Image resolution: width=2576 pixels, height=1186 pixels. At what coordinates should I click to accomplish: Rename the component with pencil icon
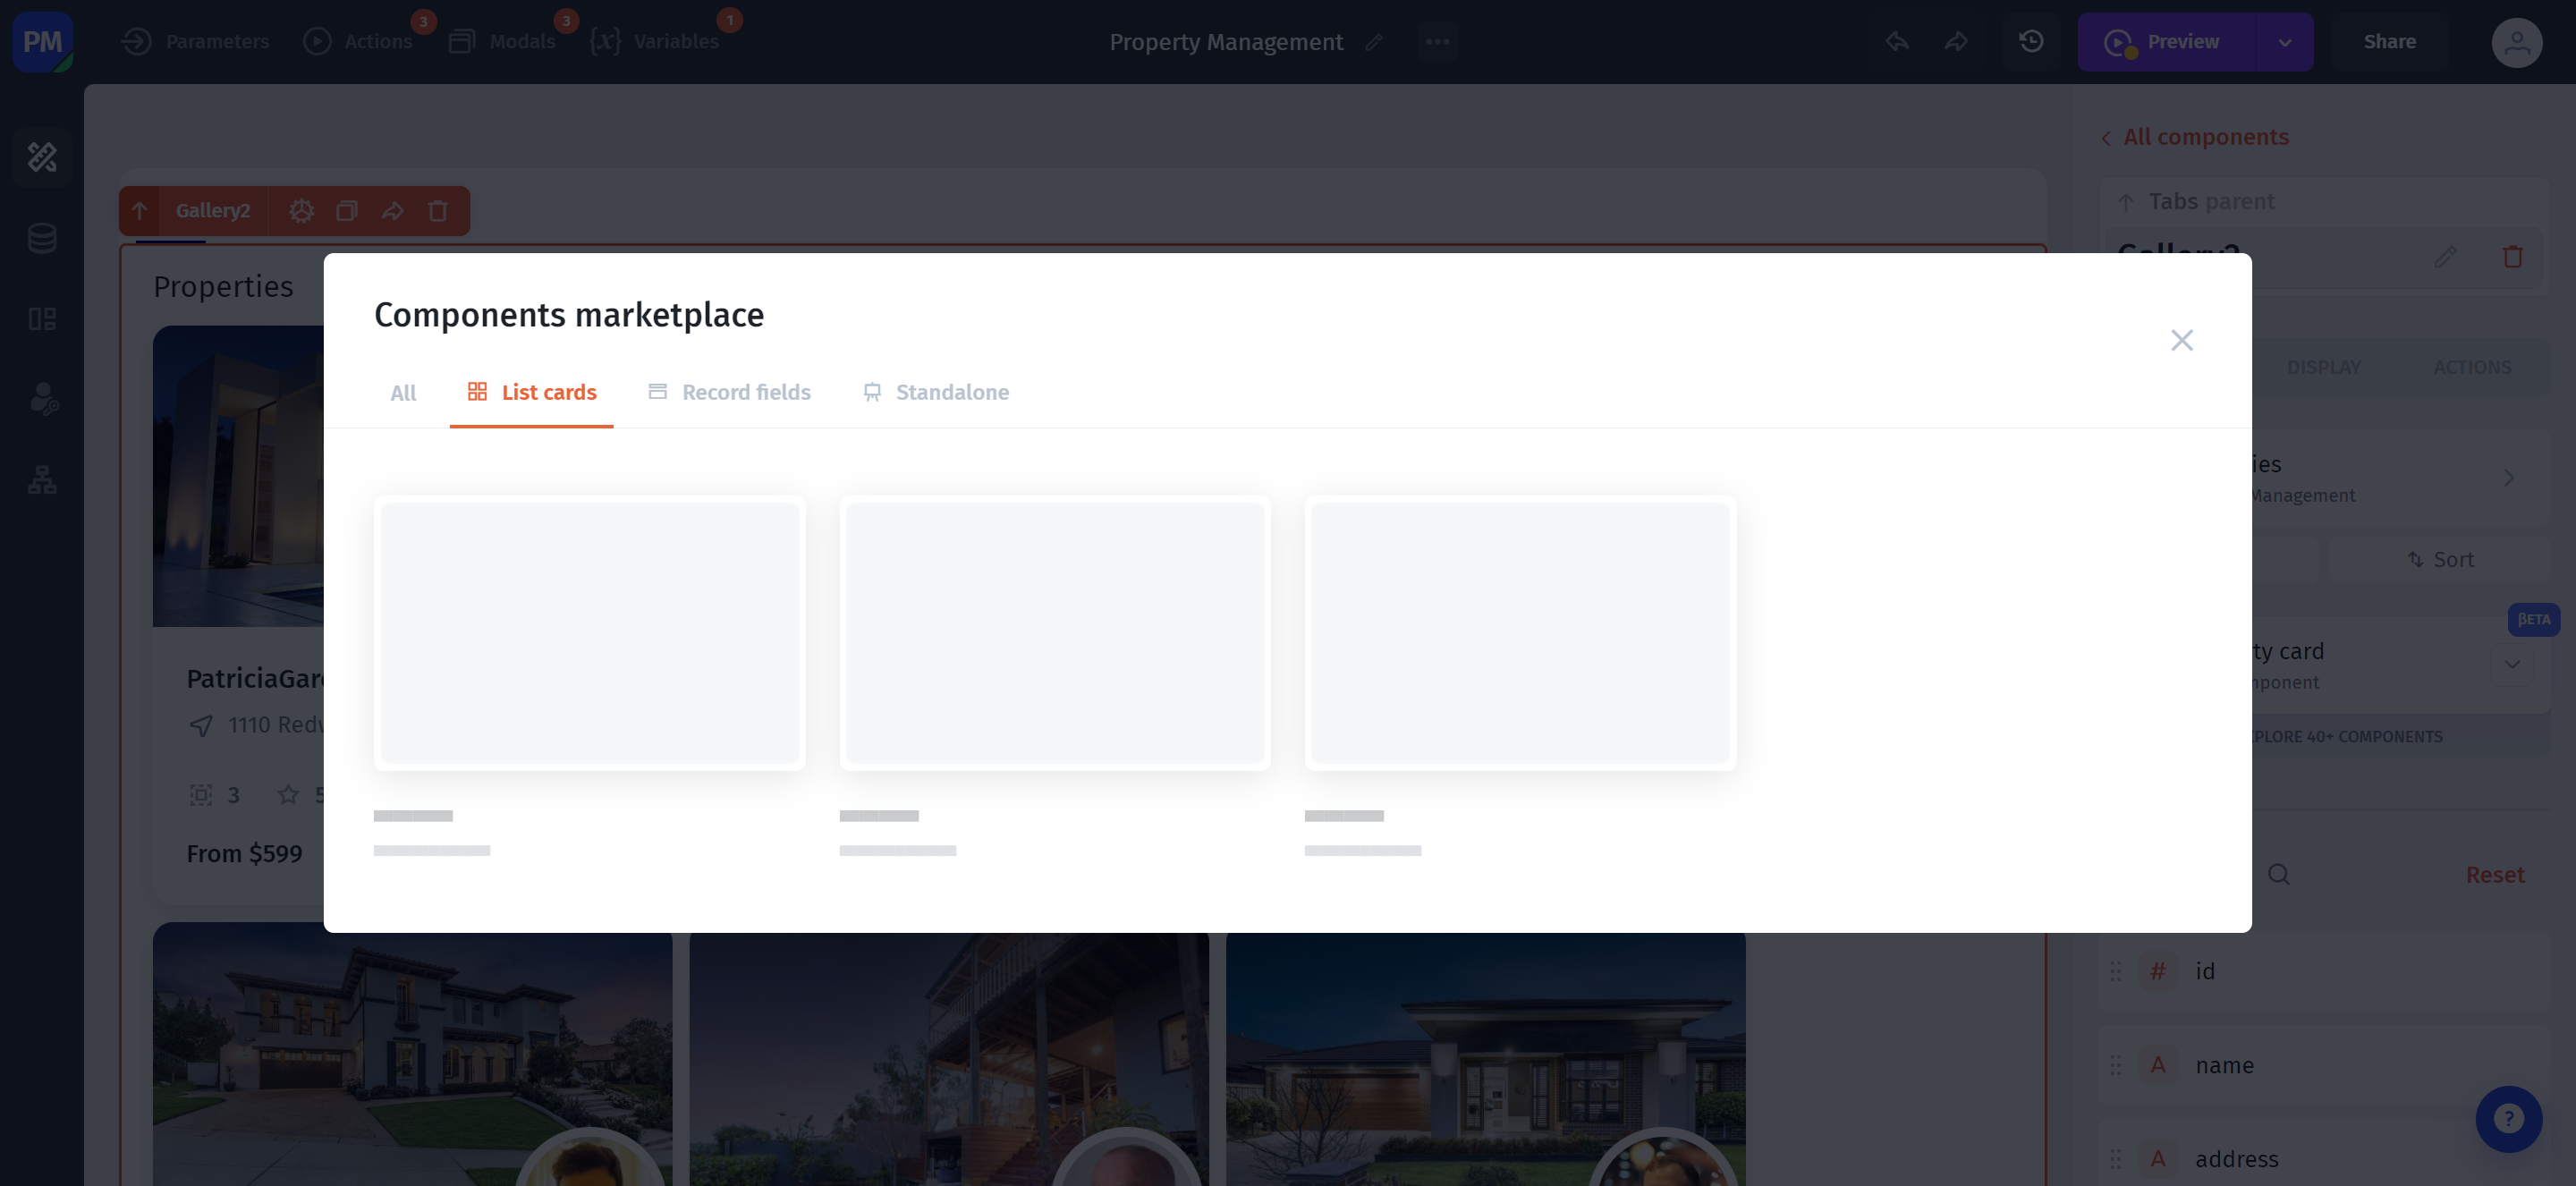coord(2445,257)
